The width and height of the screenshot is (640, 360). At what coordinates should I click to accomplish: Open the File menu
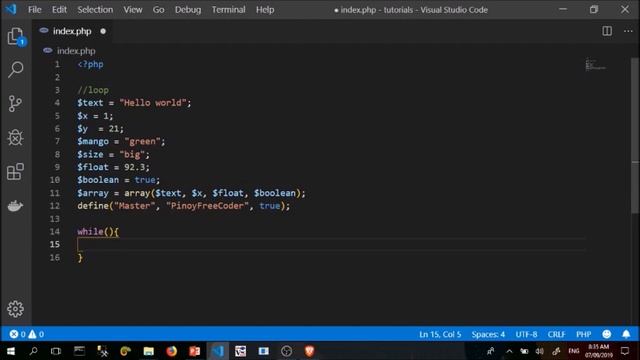(x=35, y=9)
